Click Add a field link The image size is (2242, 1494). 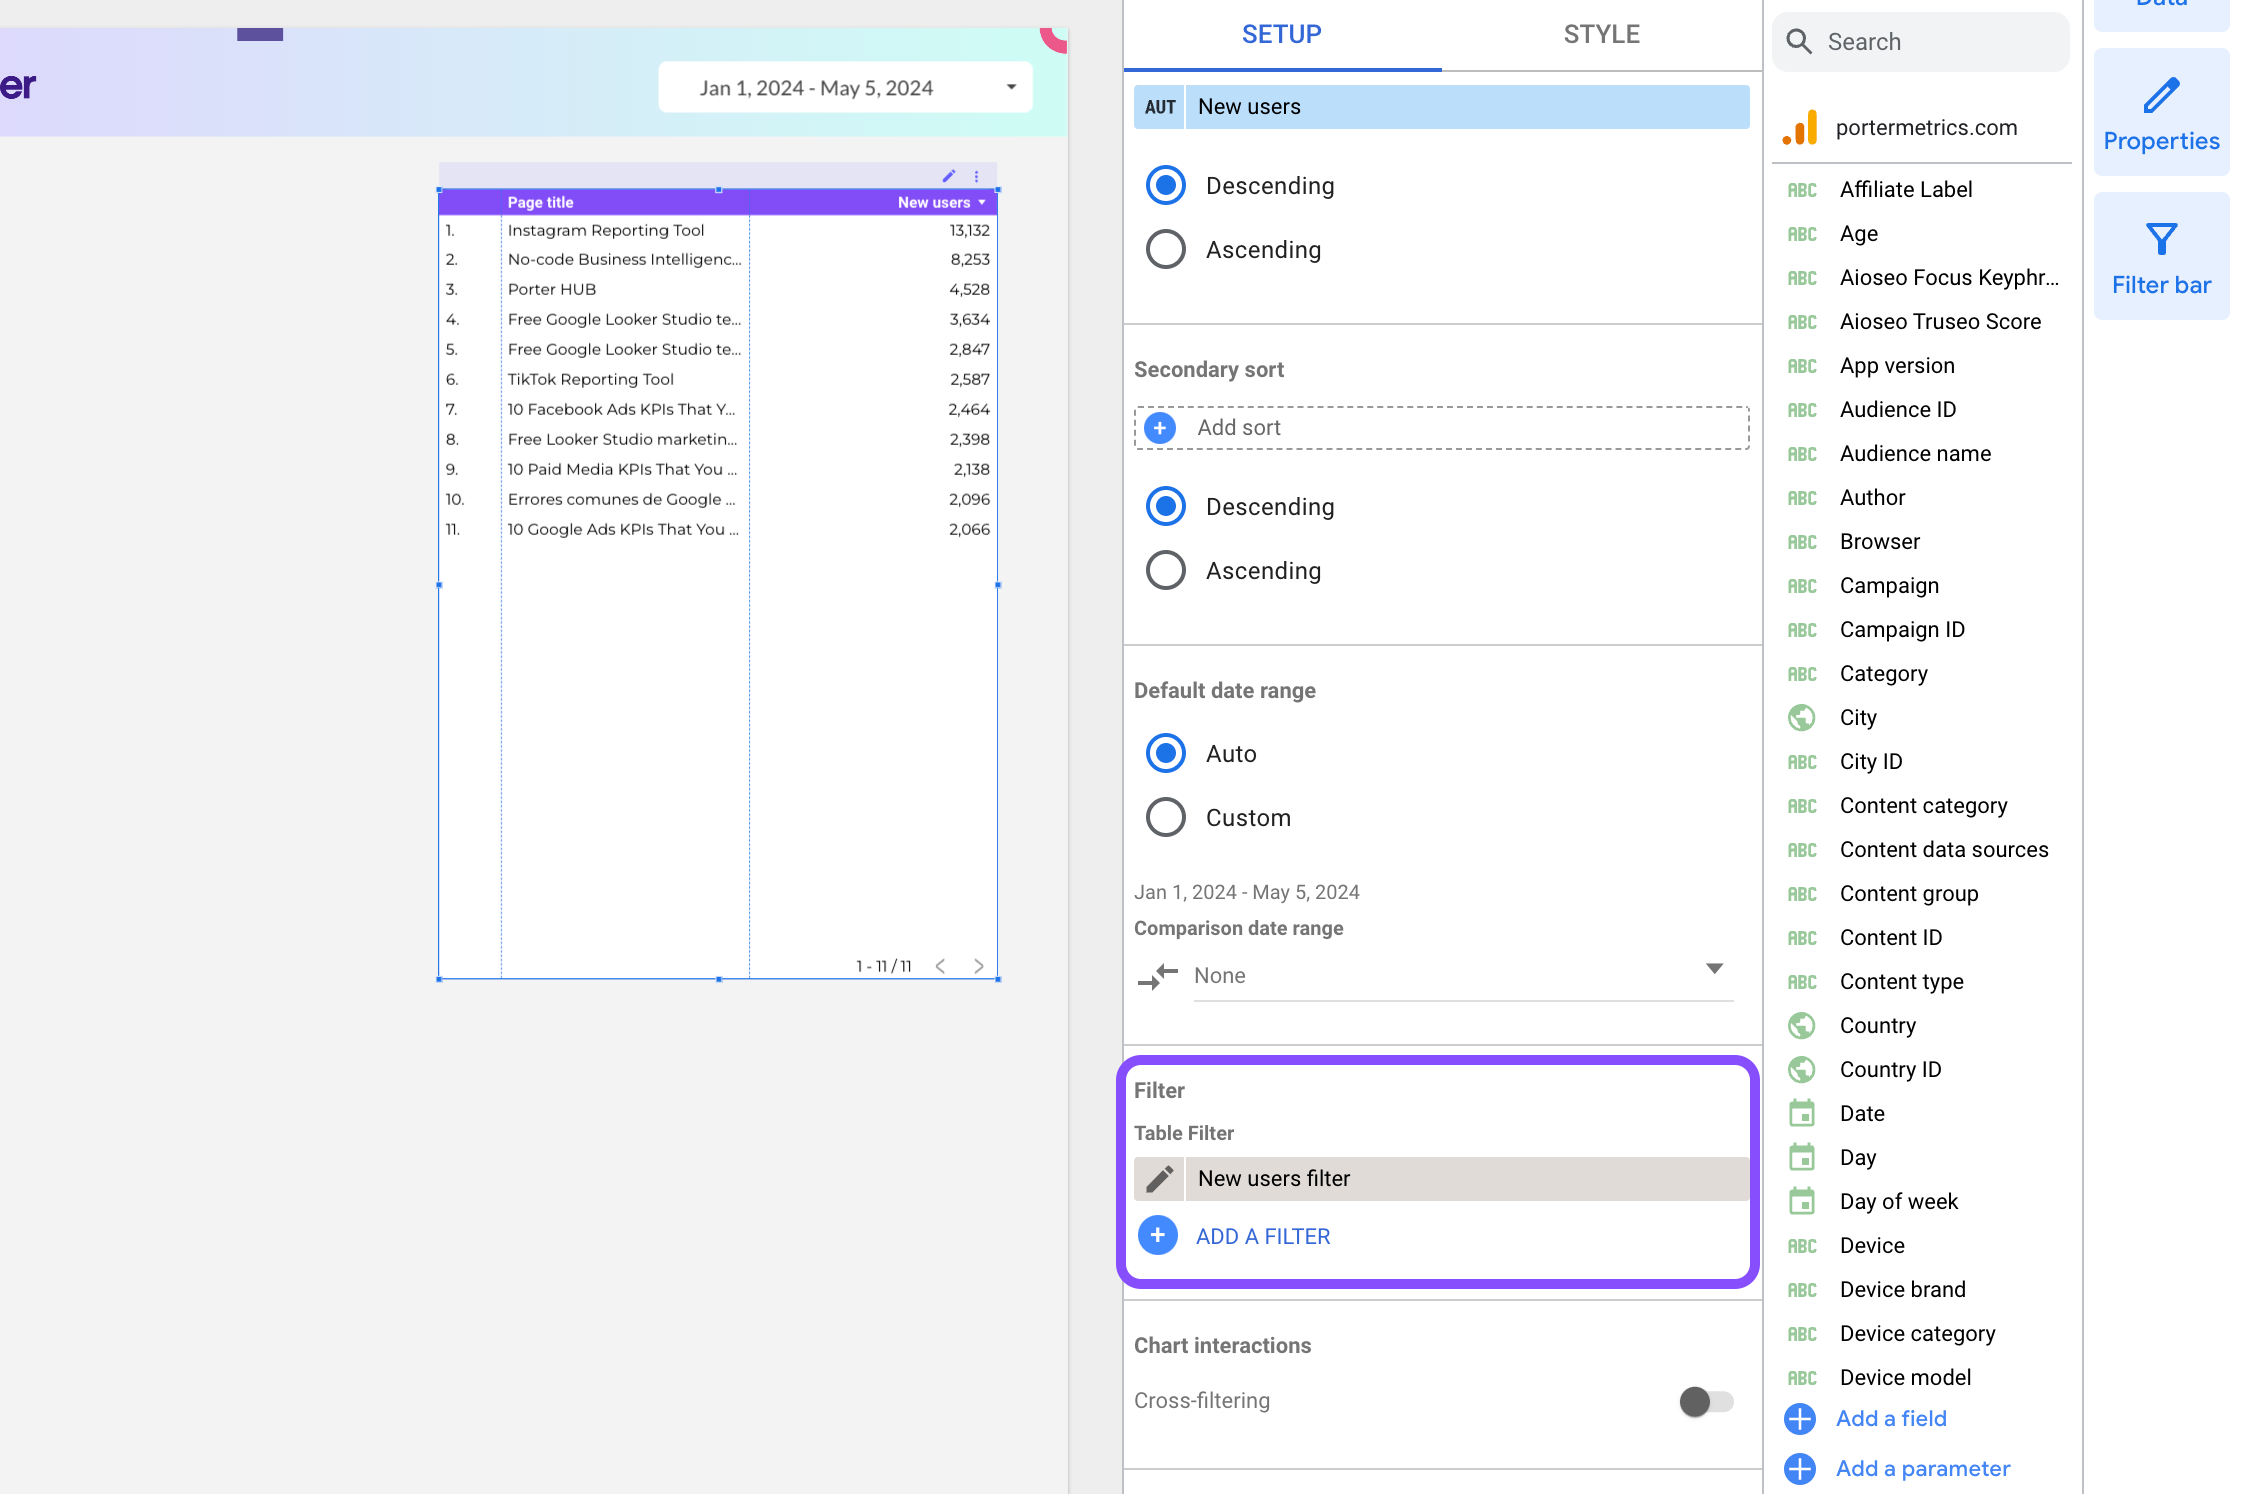pos(1892,1419)
